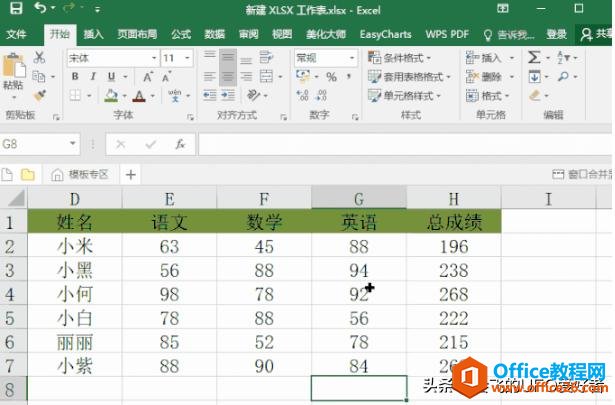Expand the Name Box dropdown arrow

click(x=73, y=143)
